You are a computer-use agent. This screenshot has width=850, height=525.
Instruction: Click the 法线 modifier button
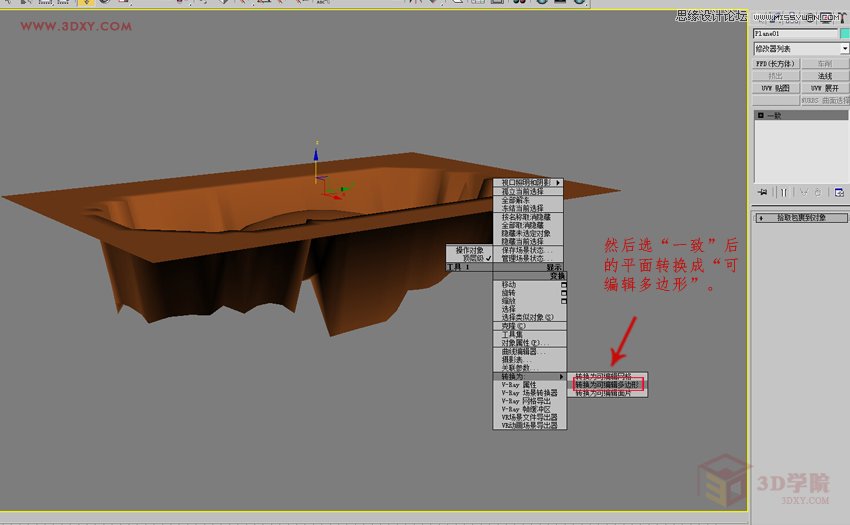[x=825, y=76]
